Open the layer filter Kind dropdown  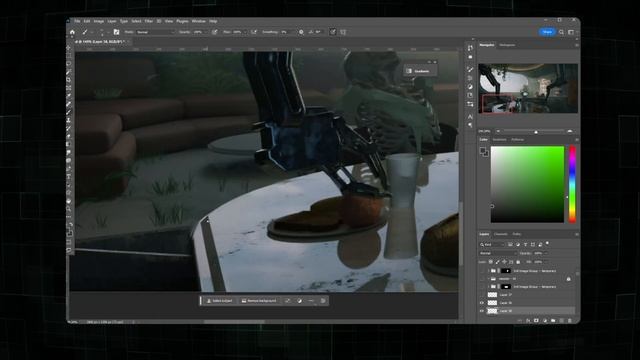point(492,244)
